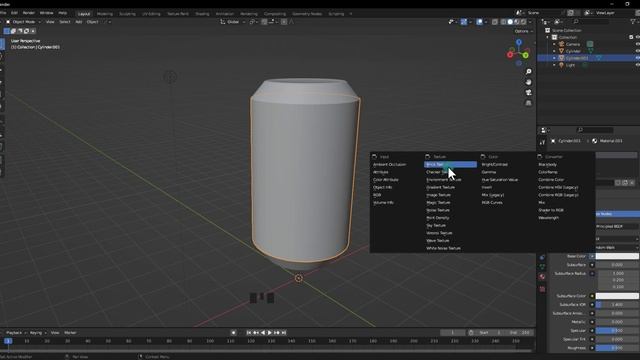This screenshot has height=360, width=640.
Task: Click the viewport zoom magnifier icon
Action: pyautogui.click(x=529, y=72)
